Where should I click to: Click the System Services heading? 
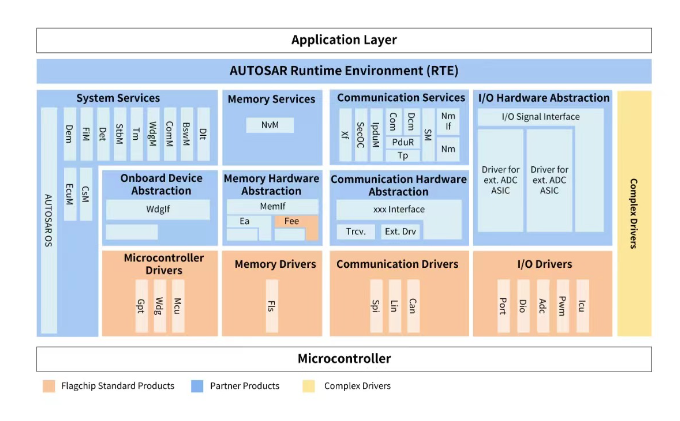click(118, 98)
